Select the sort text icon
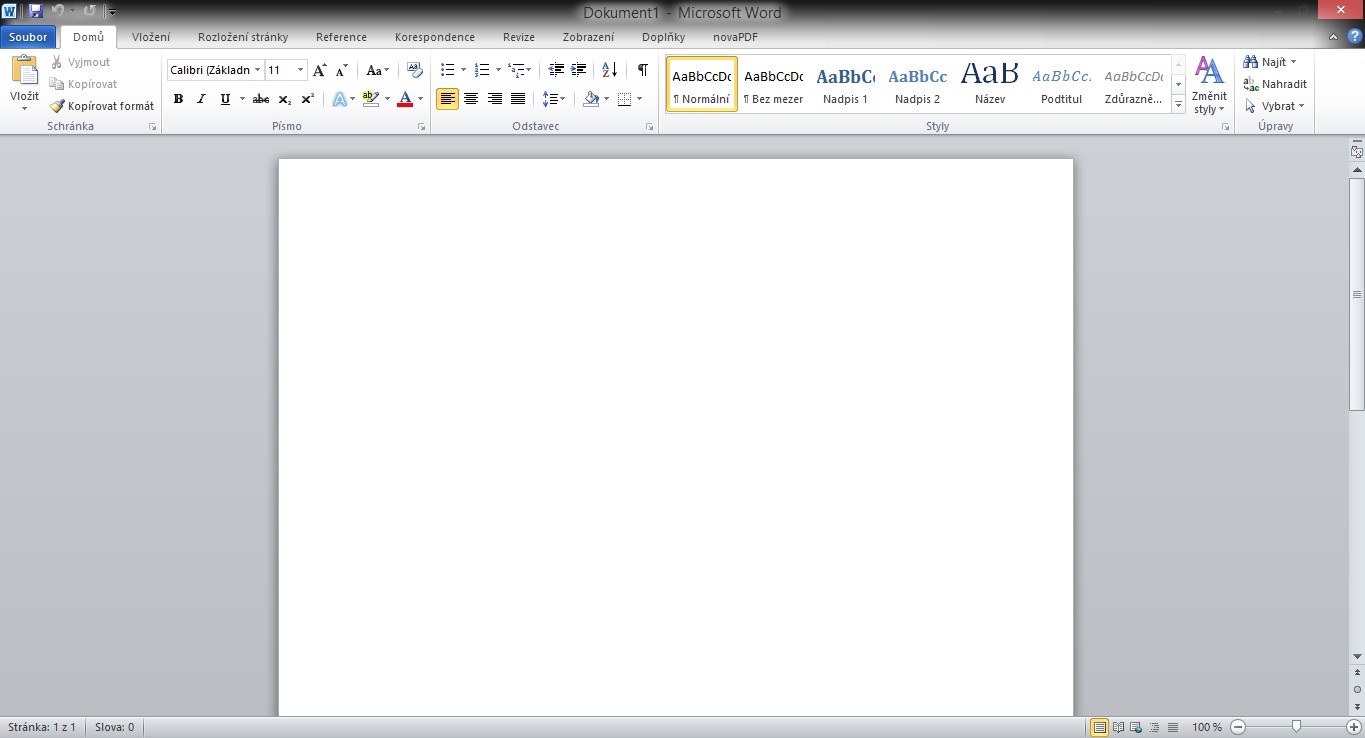 (608, 70)
